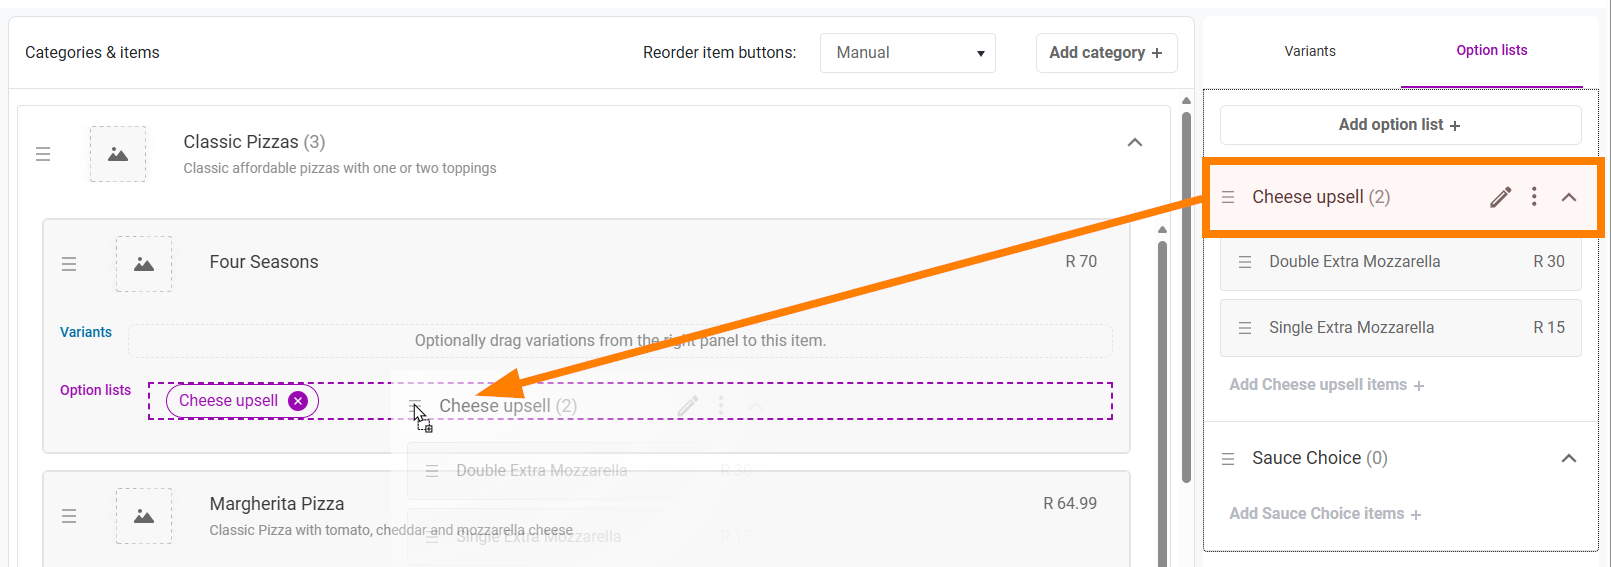The image size is (1611, 567).
Task: Click the Add option list button
Action: 1400,125
